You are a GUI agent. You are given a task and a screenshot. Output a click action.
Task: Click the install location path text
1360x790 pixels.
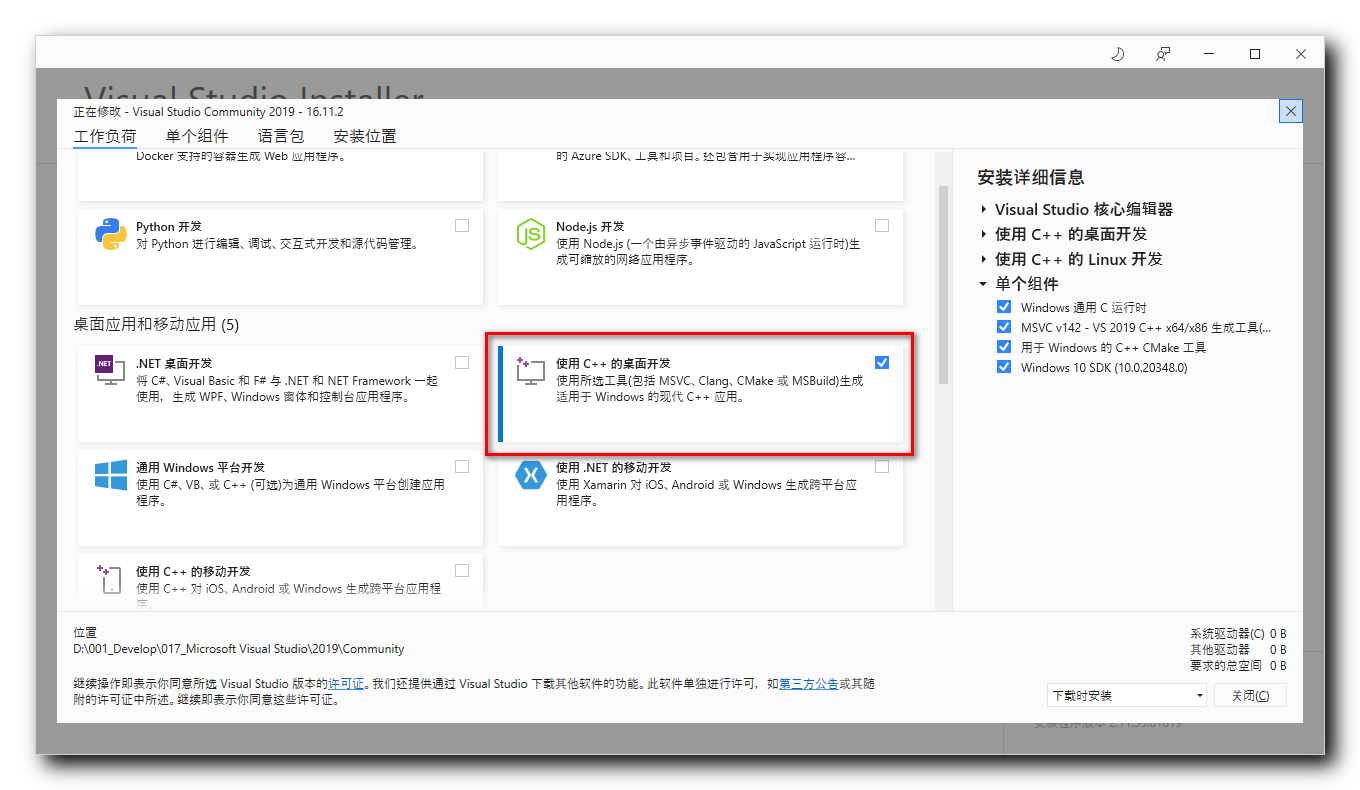pos(239,649)
